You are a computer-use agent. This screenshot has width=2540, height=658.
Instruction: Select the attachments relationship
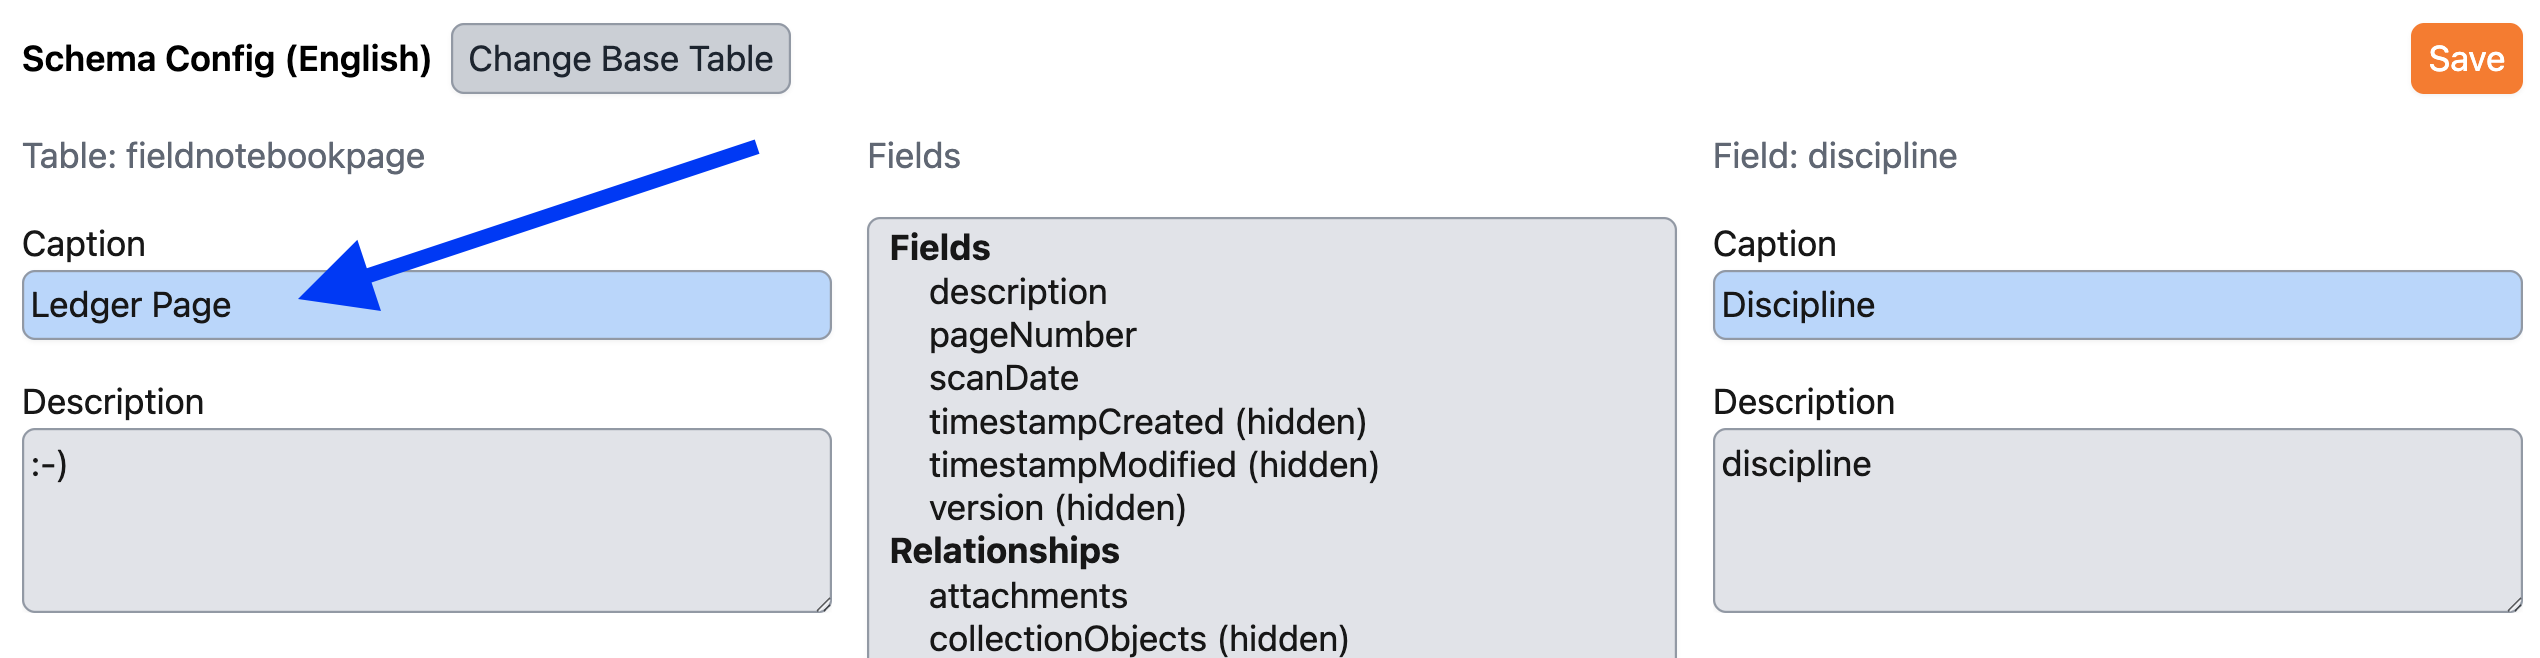click(x=1028, y=595)
